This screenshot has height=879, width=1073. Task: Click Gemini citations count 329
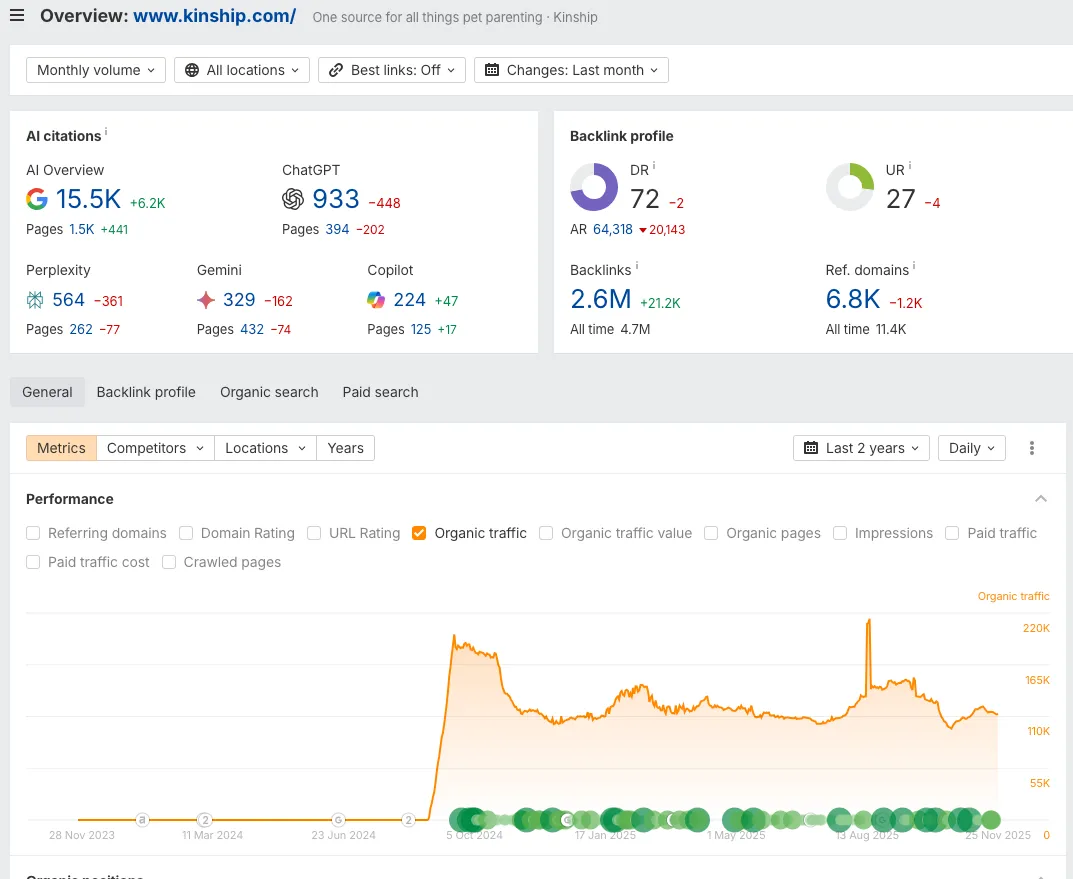[239, 300]
